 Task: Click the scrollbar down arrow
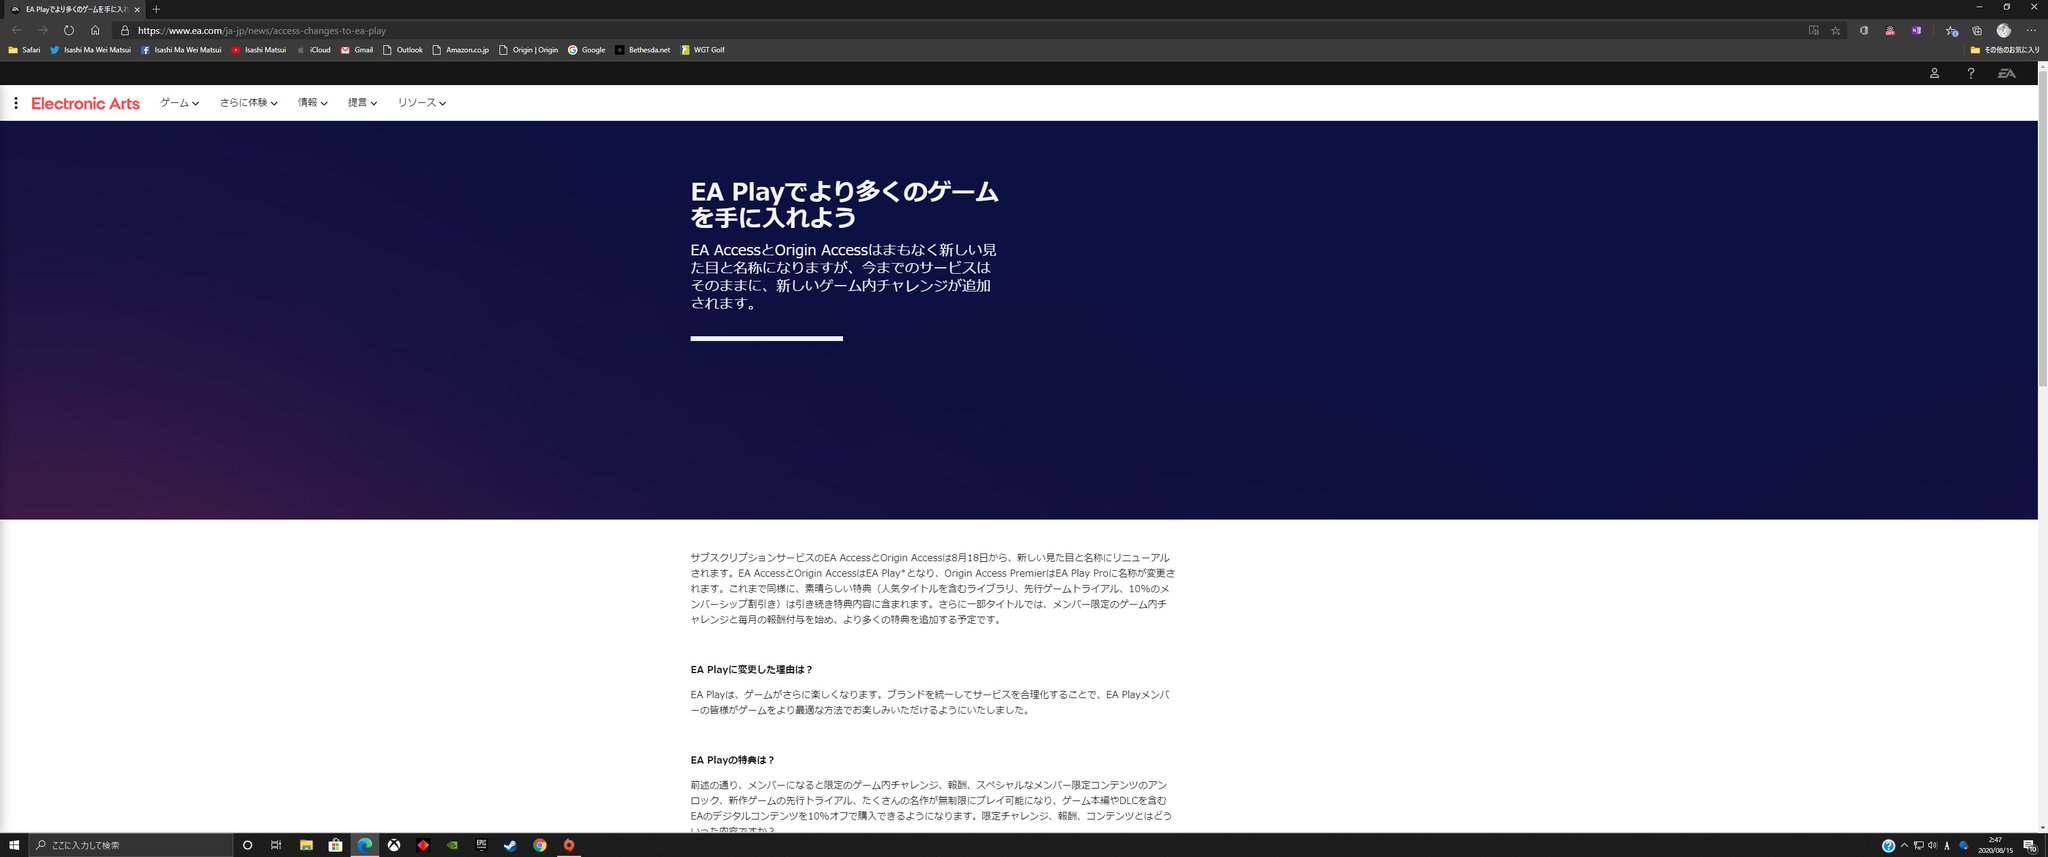tap(2043, 828)
